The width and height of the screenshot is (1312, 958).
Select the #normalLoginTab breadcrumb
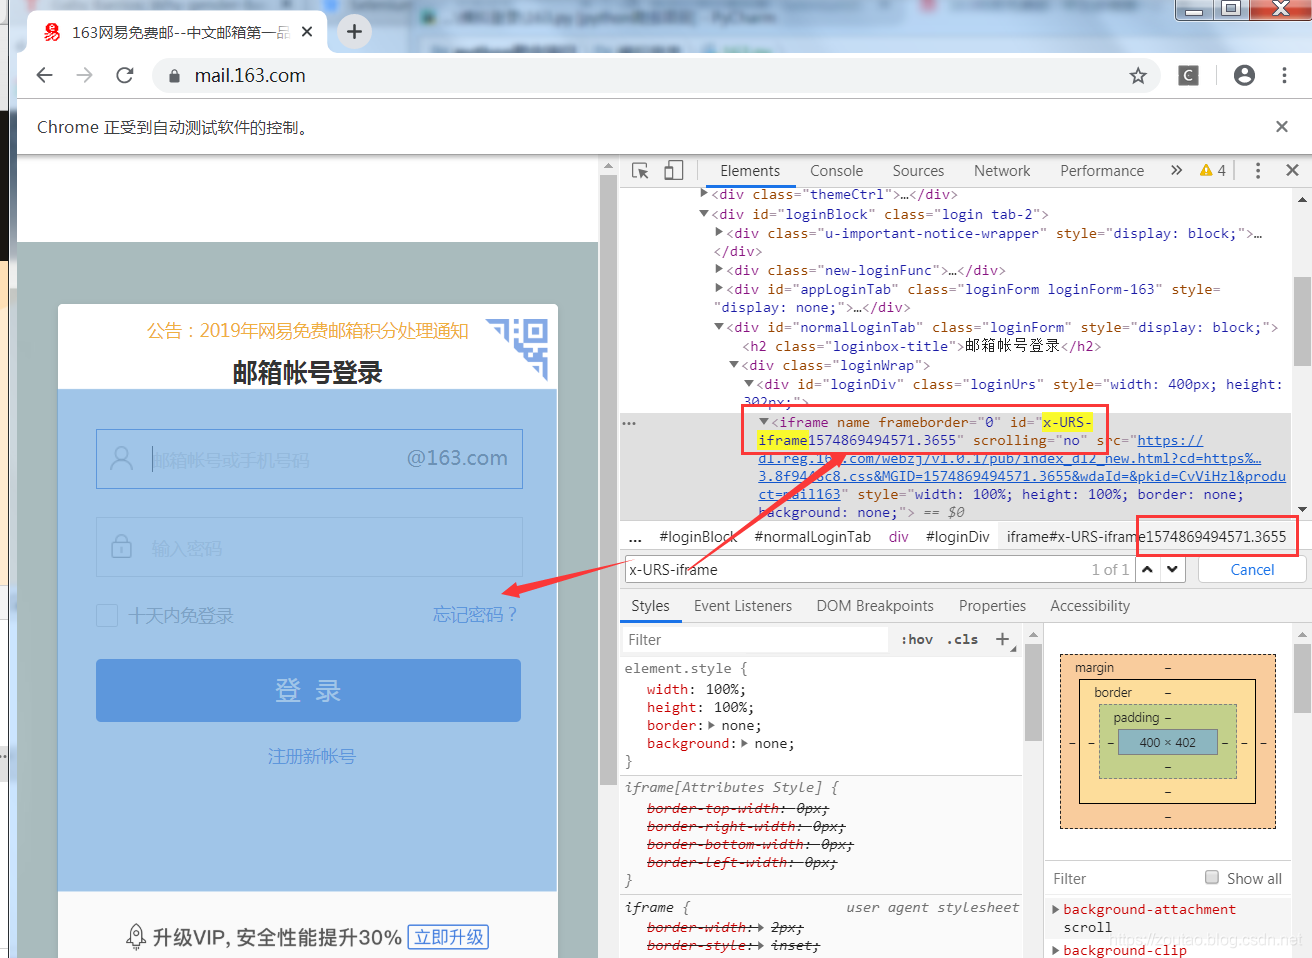(812, 537)
